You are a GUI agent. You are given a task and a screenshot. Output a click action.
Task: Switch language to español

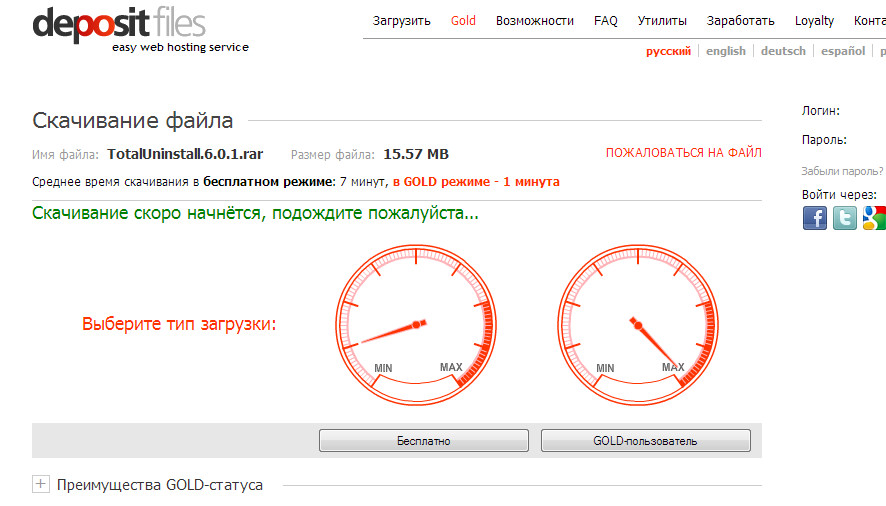coord(842,51)
